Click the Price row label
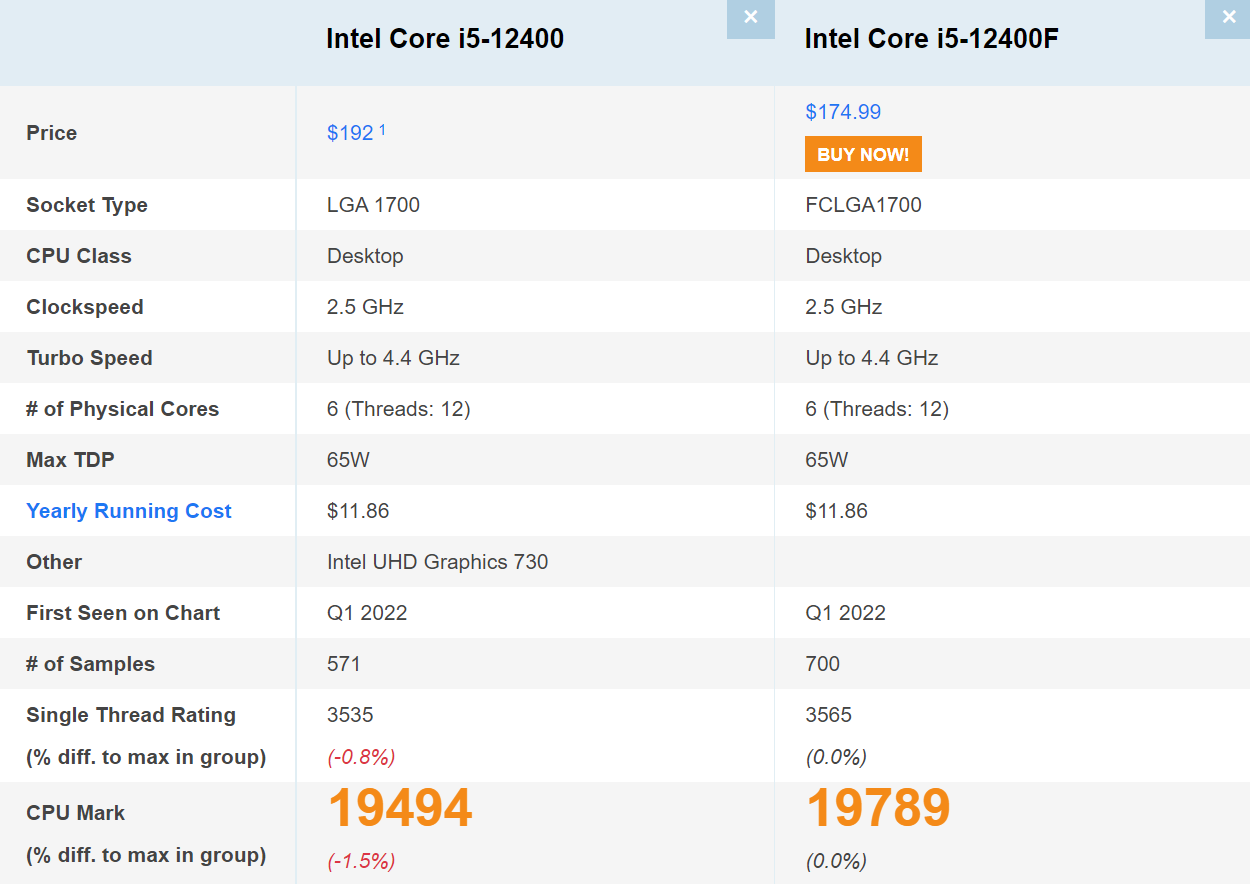The width and height of the screenshot is (1250, 884). click(52, 133)
